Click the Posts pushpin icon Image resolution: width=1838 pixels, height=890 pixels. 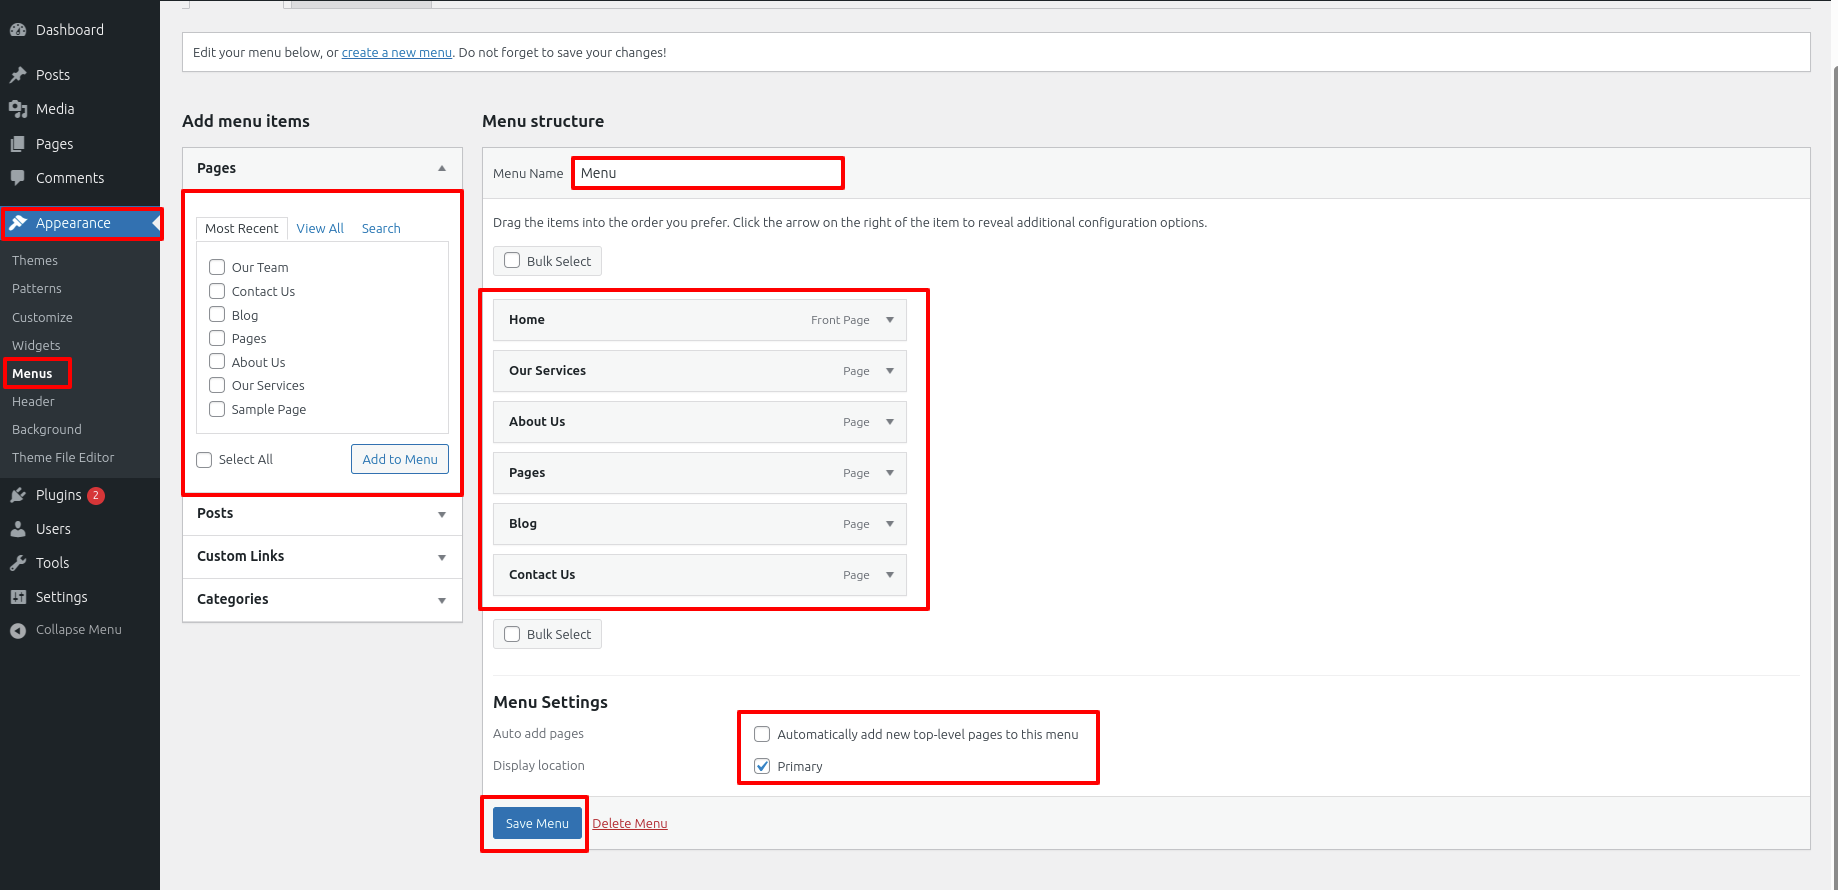pyautogui.click(x=18, y=75)
